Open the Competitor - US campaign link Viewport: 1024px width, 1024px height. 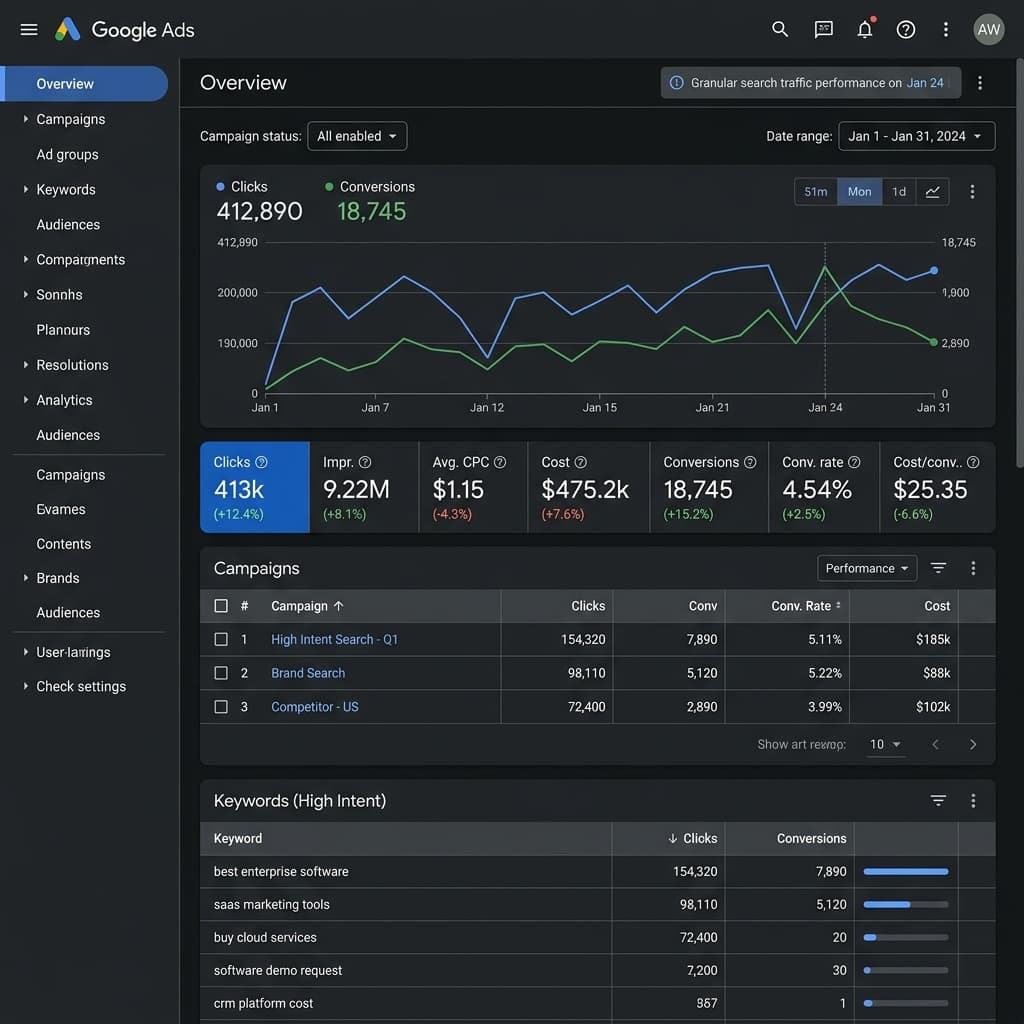(314, 707)
